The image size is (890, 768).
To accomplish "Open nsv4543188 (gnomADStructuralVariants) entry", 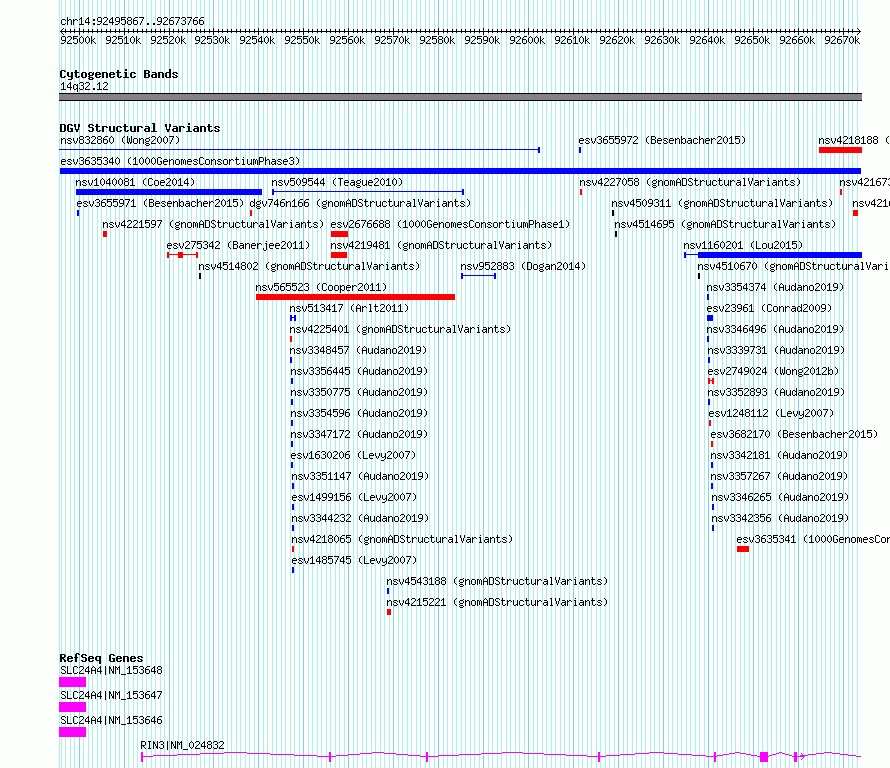I will tap(497, 581).
